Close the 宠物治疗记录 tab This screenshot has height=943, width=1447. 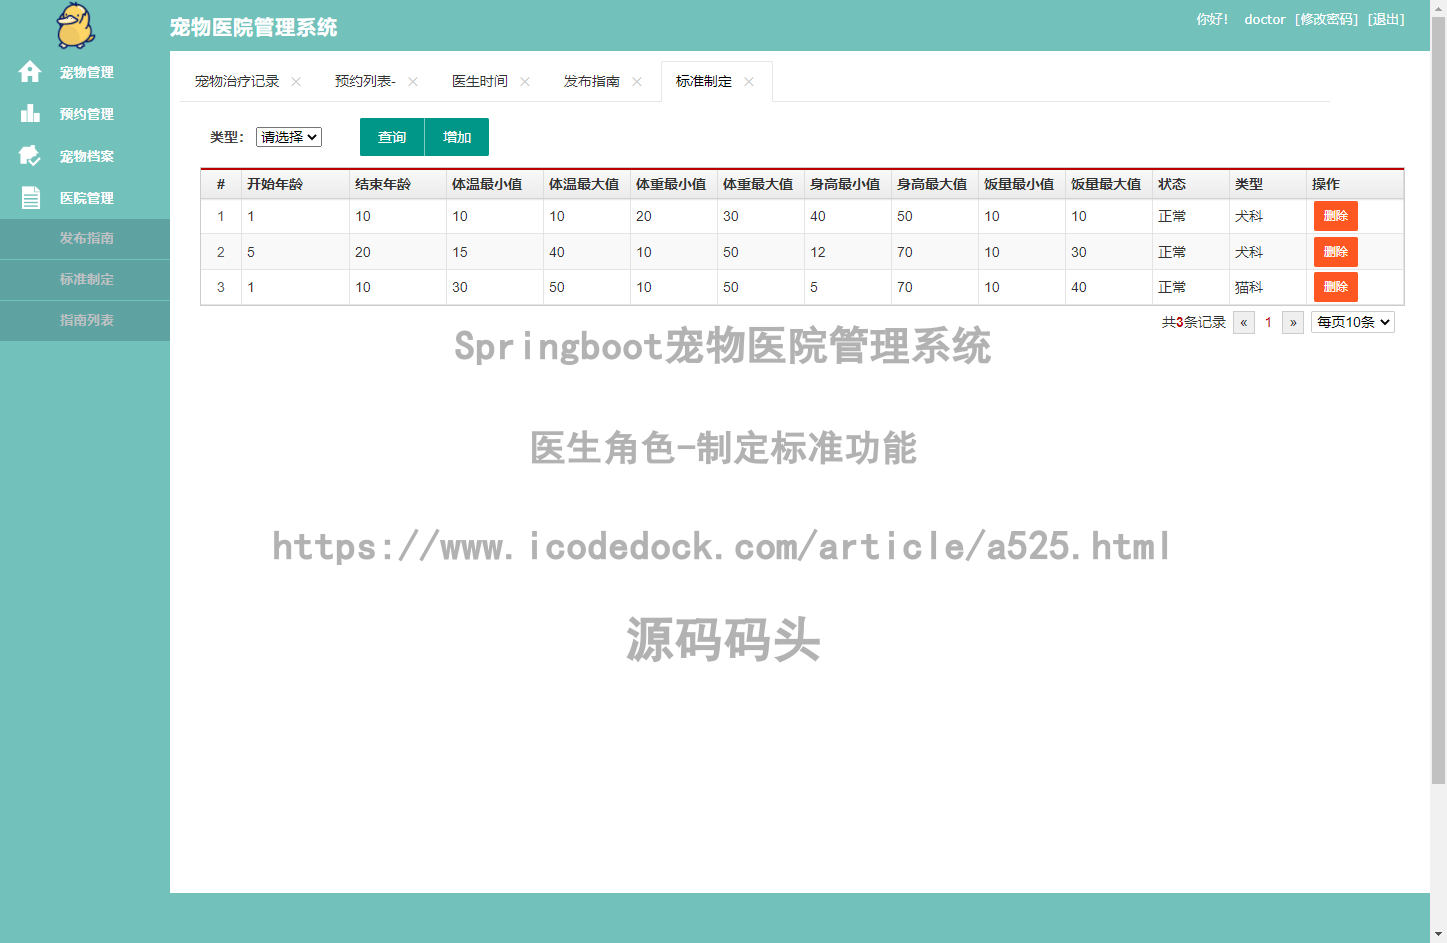click(296, 82)
